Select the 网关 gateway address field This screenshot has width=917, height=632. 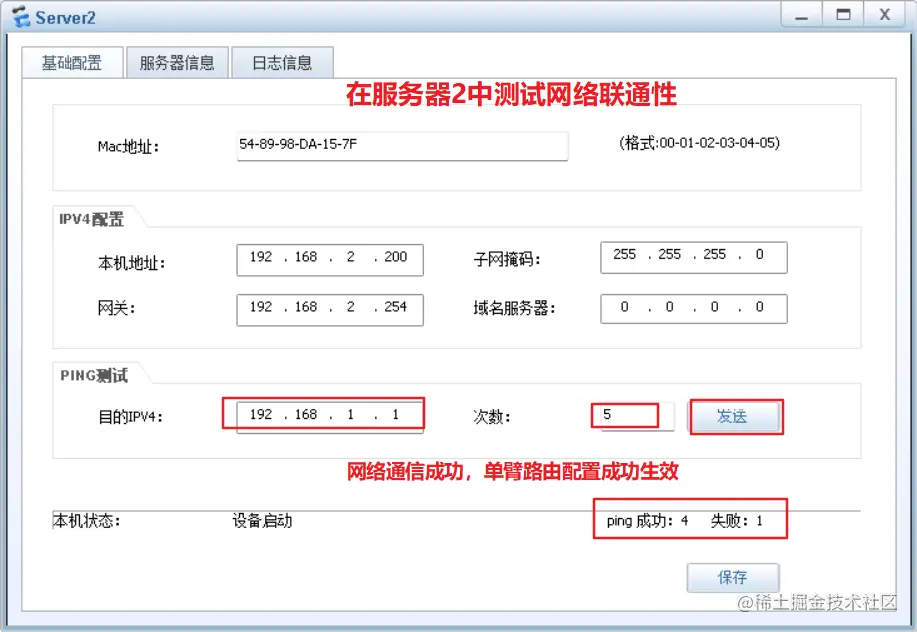[329, 307]
